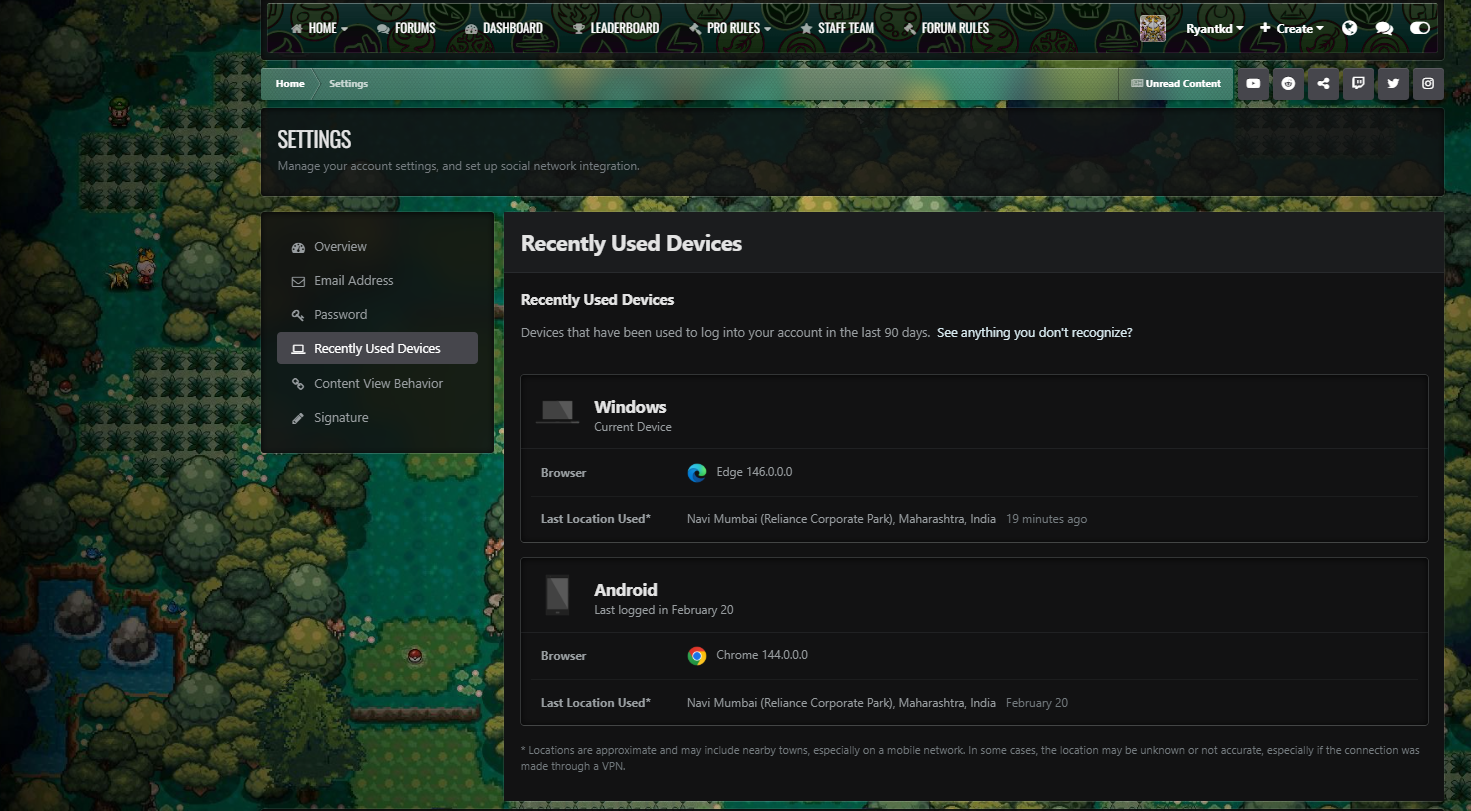Open the chat messages icon

pyautogui.click(x=1384, y=28)
